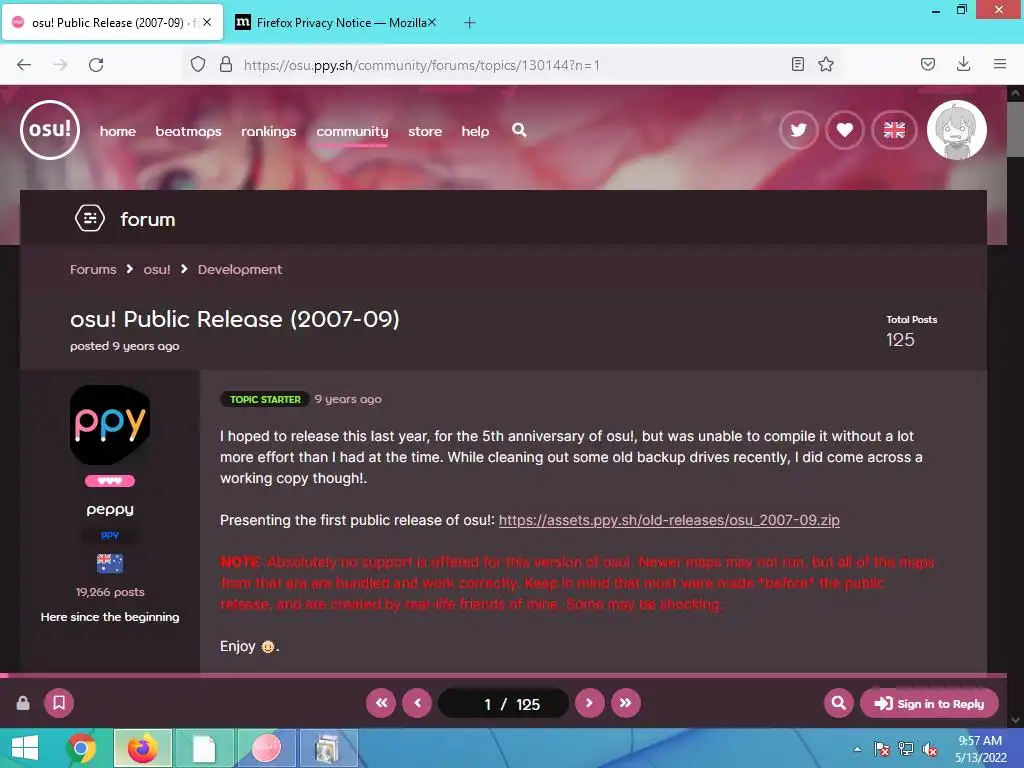This screenshot has width=1024, height=768.
Task: Open the osu! app in taskbar
Action: (x=266, y=748)
